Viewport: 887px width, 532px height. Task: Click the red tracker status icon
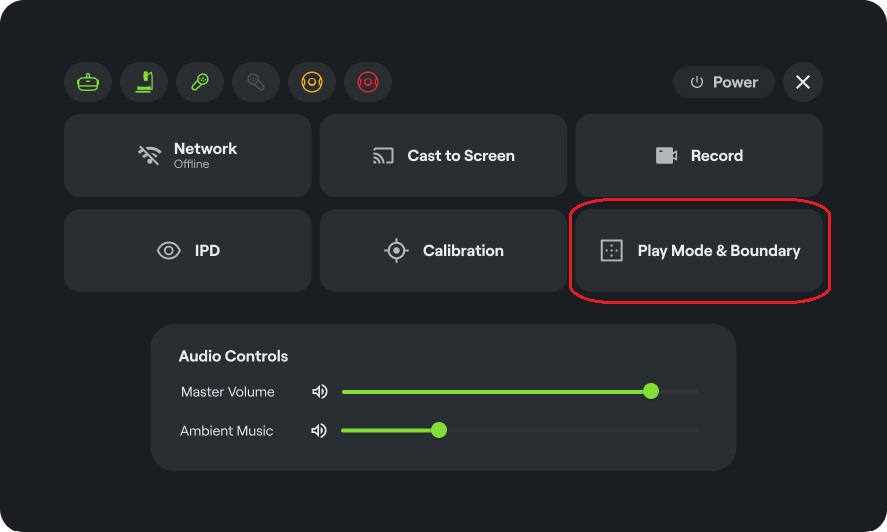368,82
